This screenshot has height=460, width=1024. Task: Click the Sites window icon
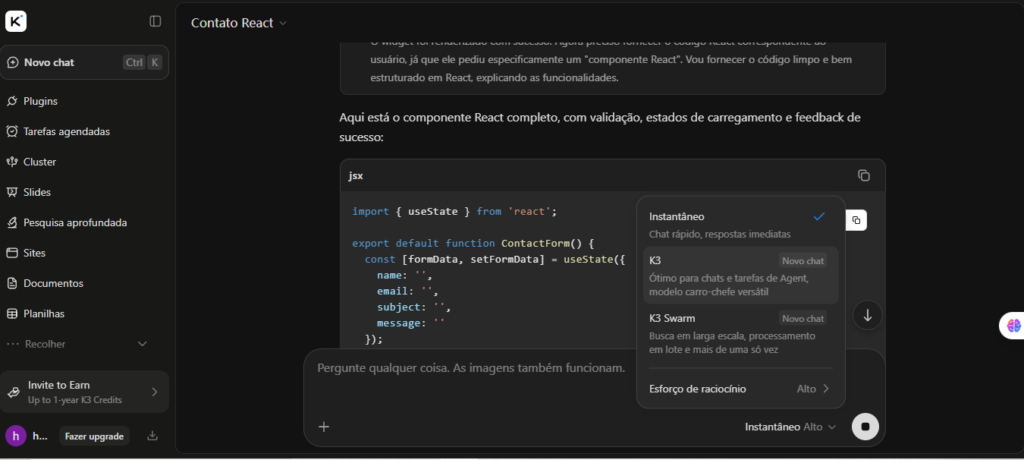[x=12, y=253]
